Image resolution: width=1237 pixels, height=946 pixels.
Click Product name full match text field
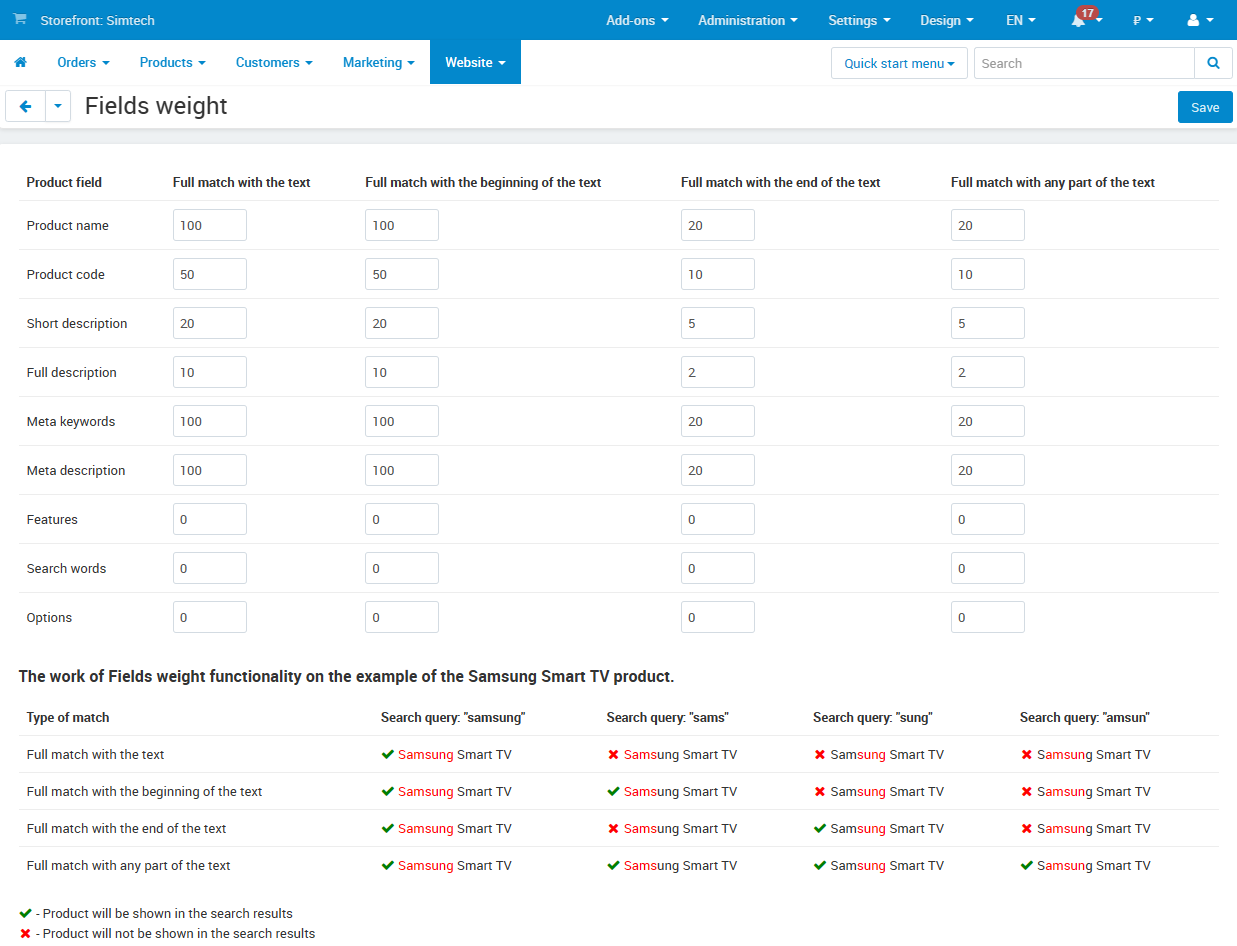tap(210, 225)
